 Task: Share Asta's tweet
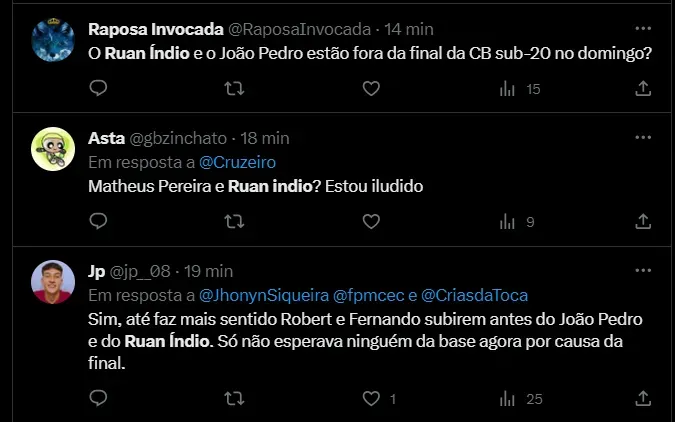click(x=643, y=222)
